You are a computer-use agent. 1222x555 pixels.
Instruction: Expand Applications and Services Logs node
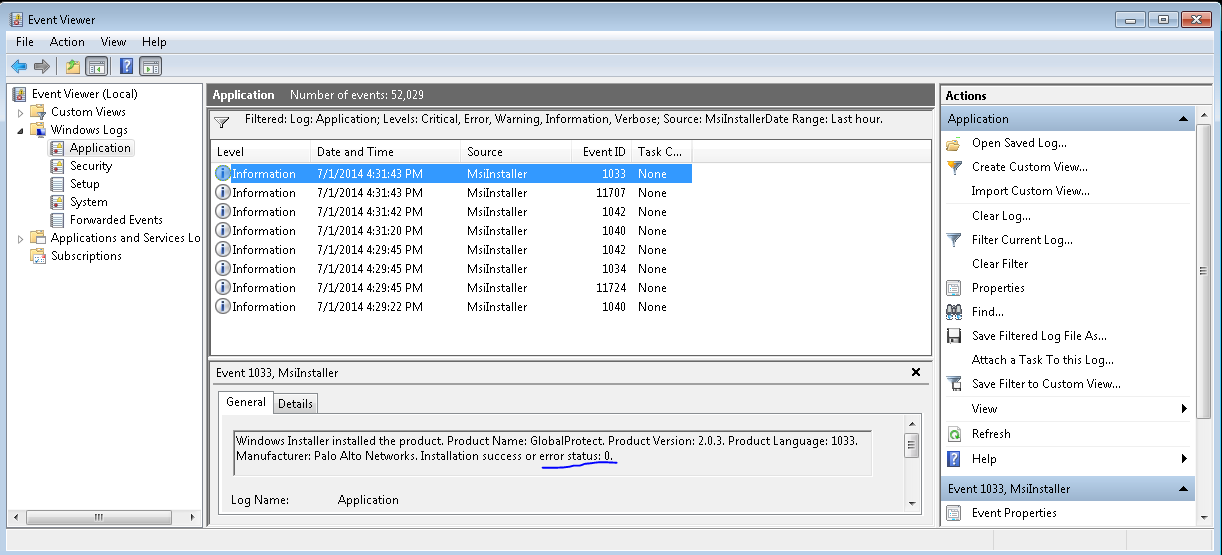click(20, 238)
